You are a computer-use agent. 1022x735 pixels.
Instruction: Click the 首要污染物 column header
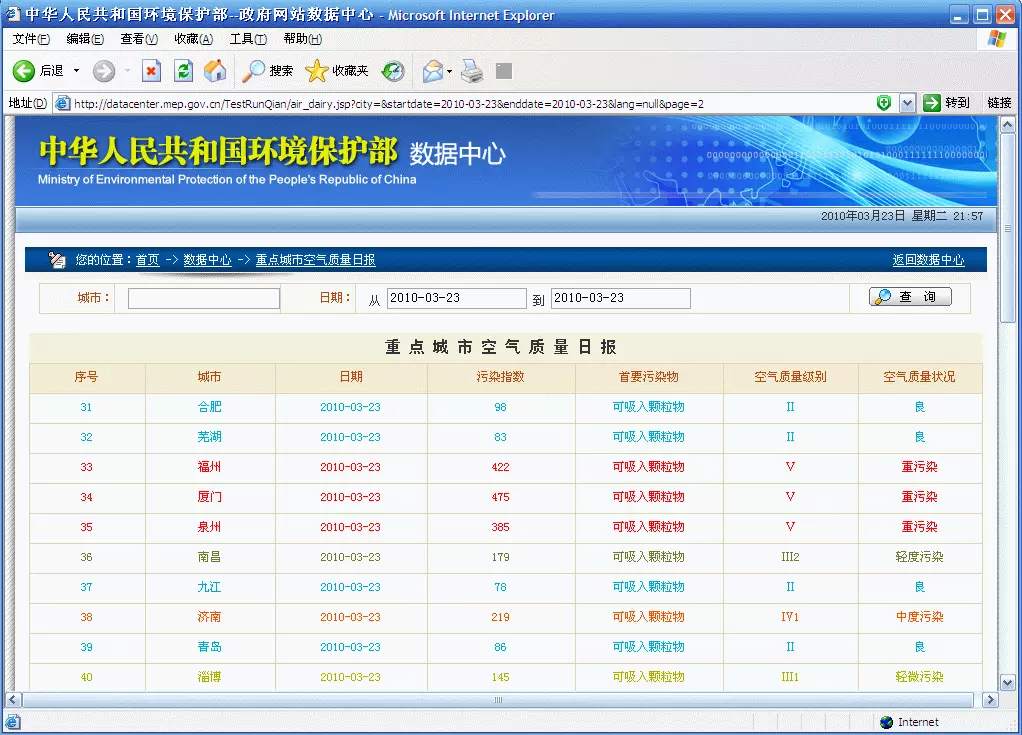[x=649, y=377]
